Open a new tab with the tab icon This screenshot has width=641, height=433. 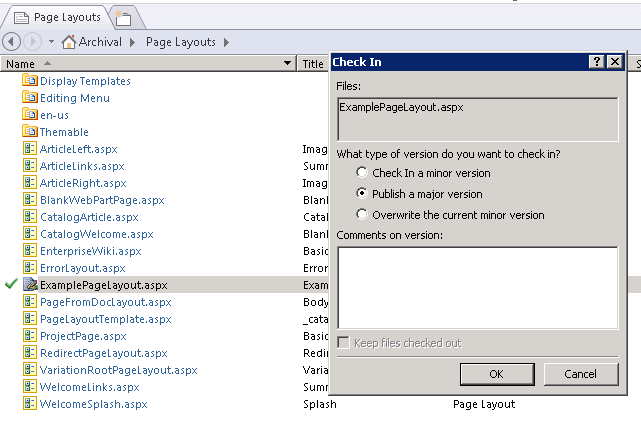[123, 17]
